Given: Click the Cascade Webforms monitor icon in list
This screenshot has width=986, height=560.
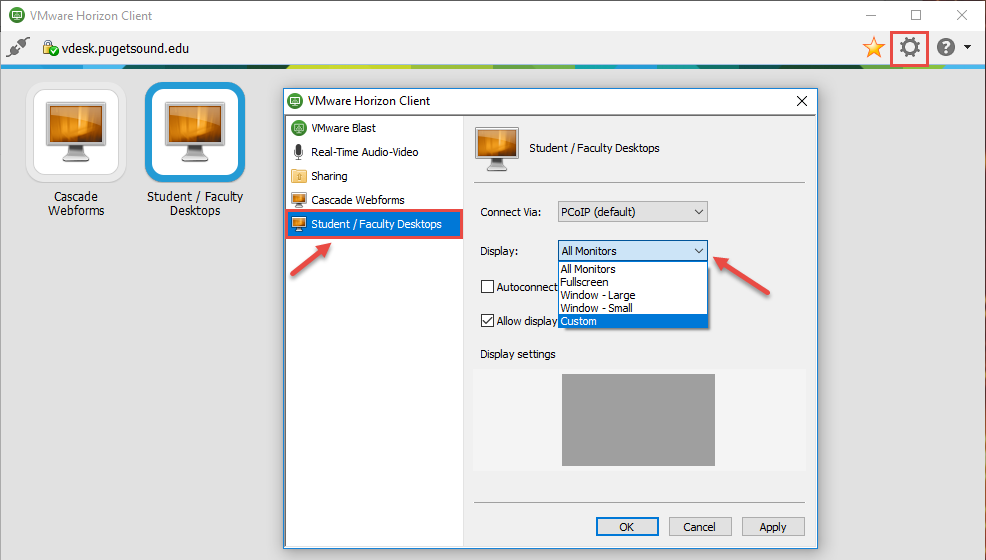Looking at the screenshot, I should point(299,200).
